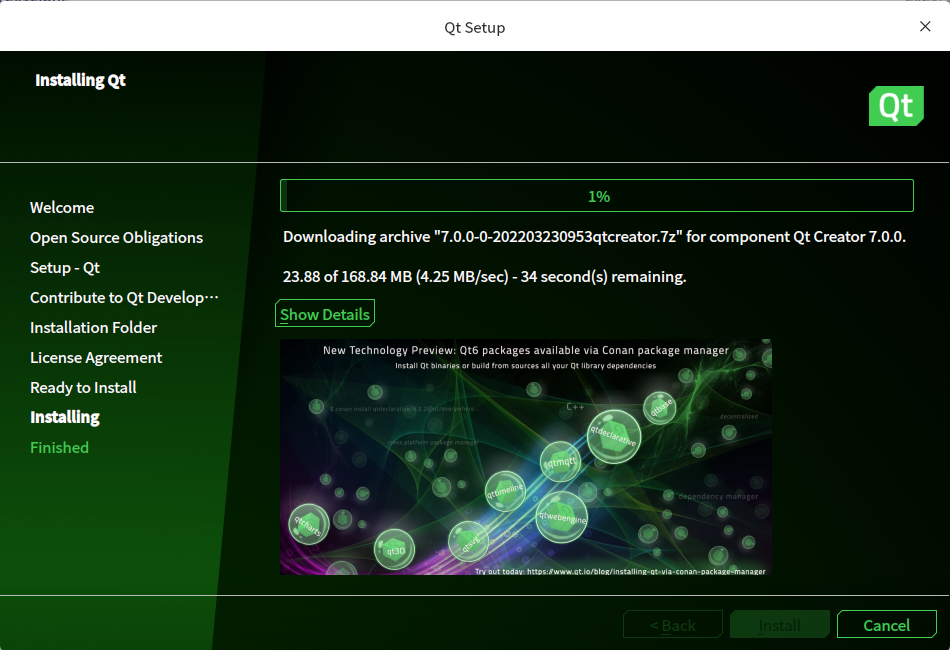Click the Qt logo in the header
This screenshot has height=650, width=950.
point(896,105)
